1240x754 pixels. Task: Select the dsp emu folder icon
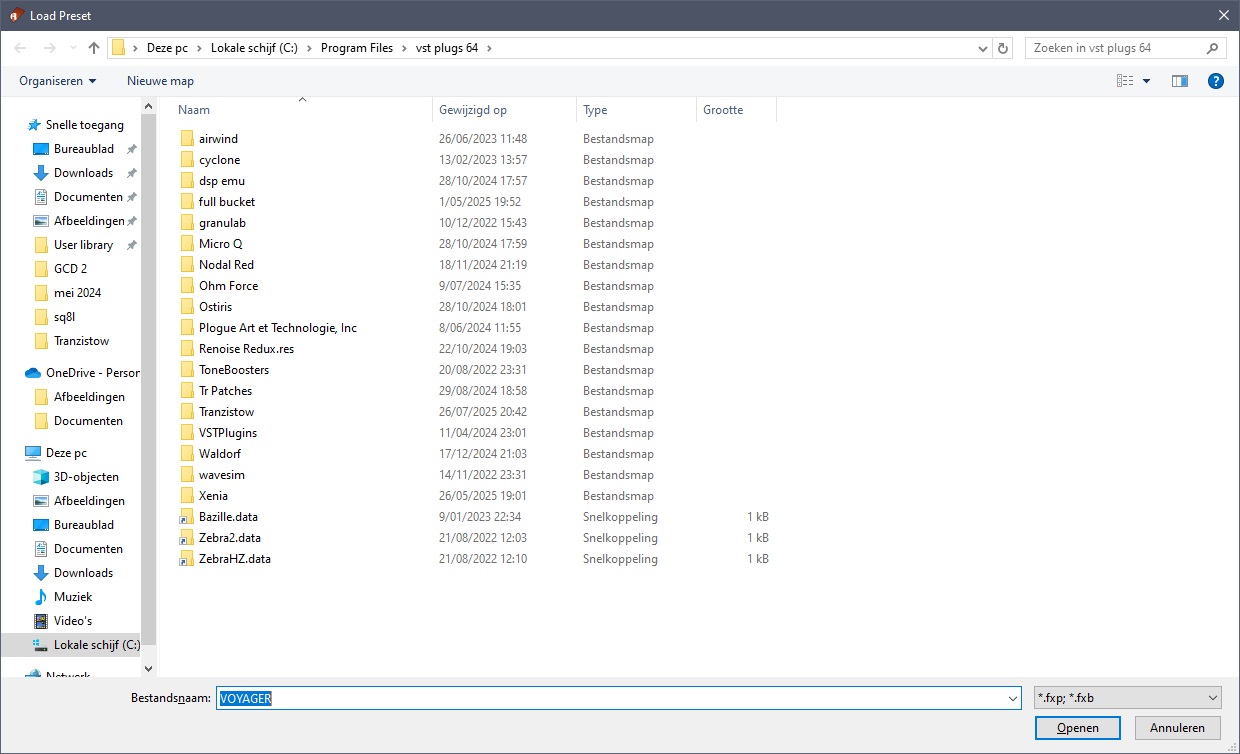tap(187, 181)
